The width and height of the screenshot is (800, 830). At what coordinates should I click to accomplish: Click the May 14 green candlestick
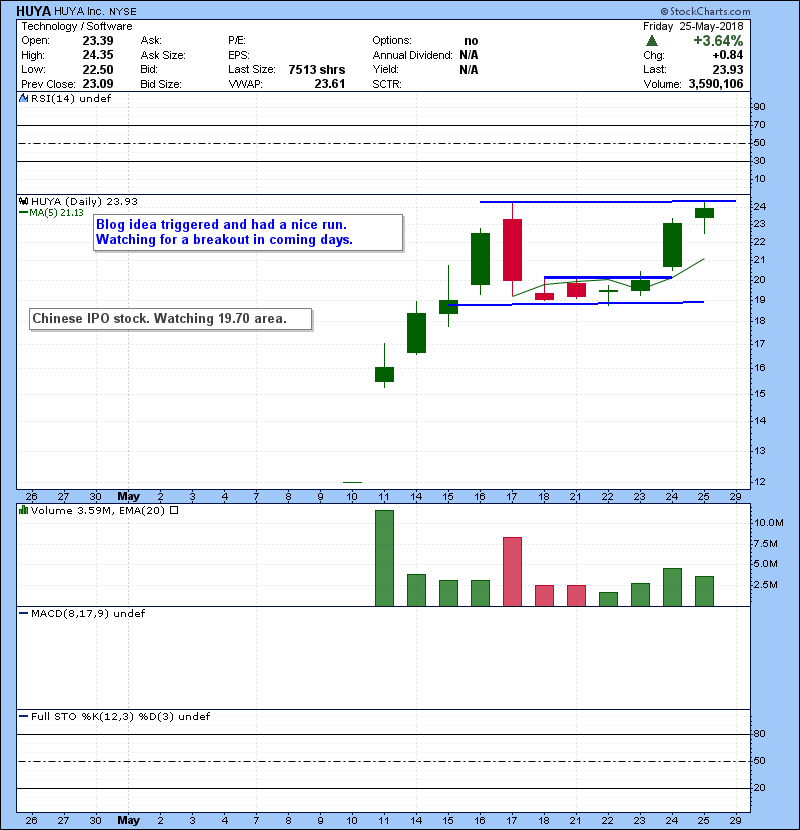(x=417, y=332)
